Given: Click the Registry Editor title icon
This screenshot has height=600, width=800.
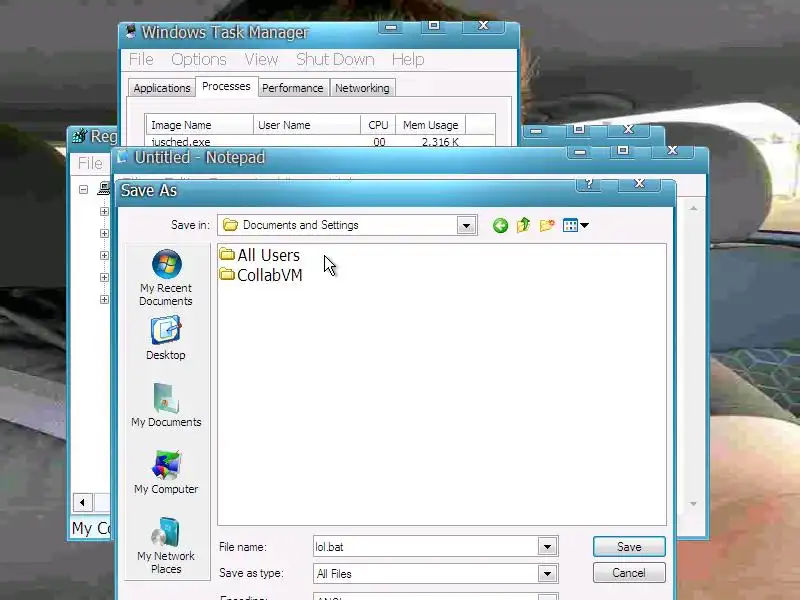Looking at the screenshot, I should click(80, 136).
